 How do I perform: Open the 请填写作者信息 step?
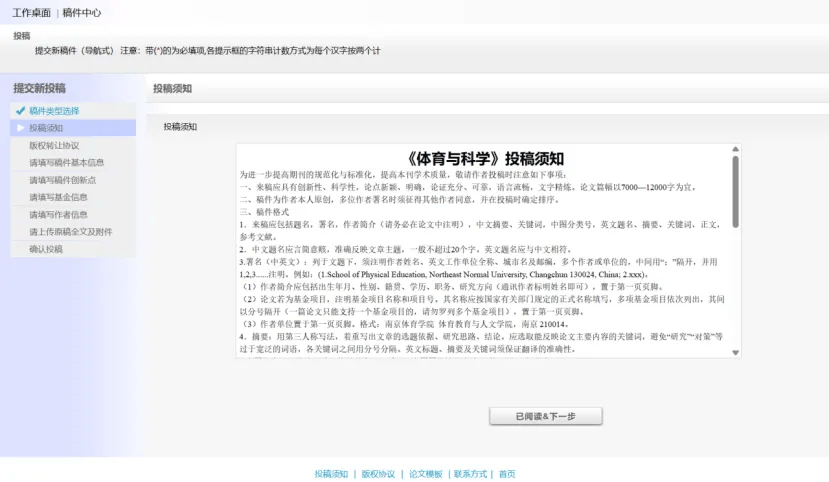tap(58, 214)
